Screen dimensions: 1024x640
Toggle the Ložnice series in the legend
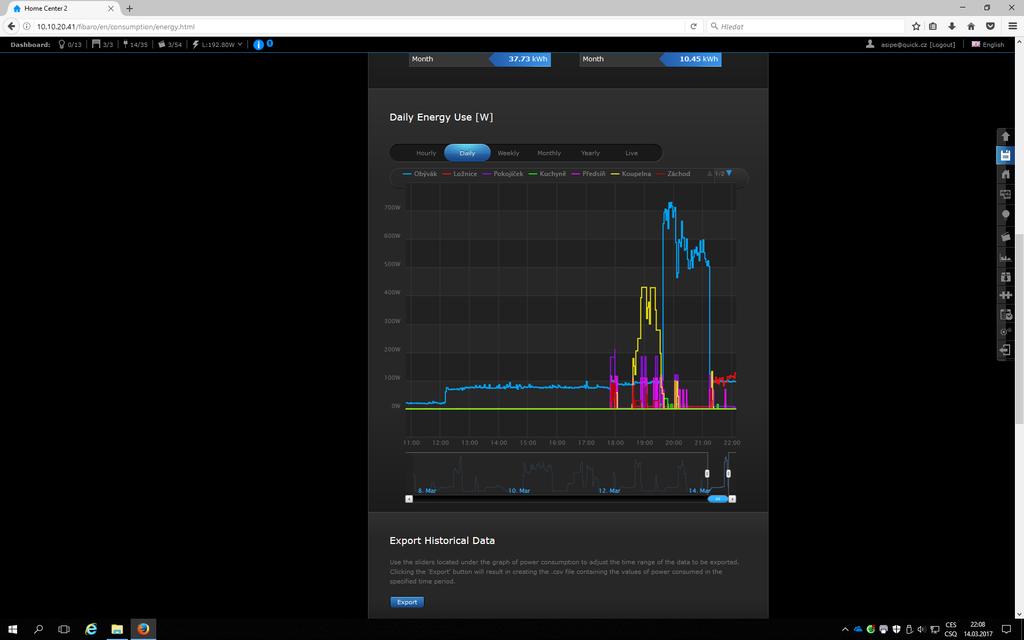click(x=460, y=174)
